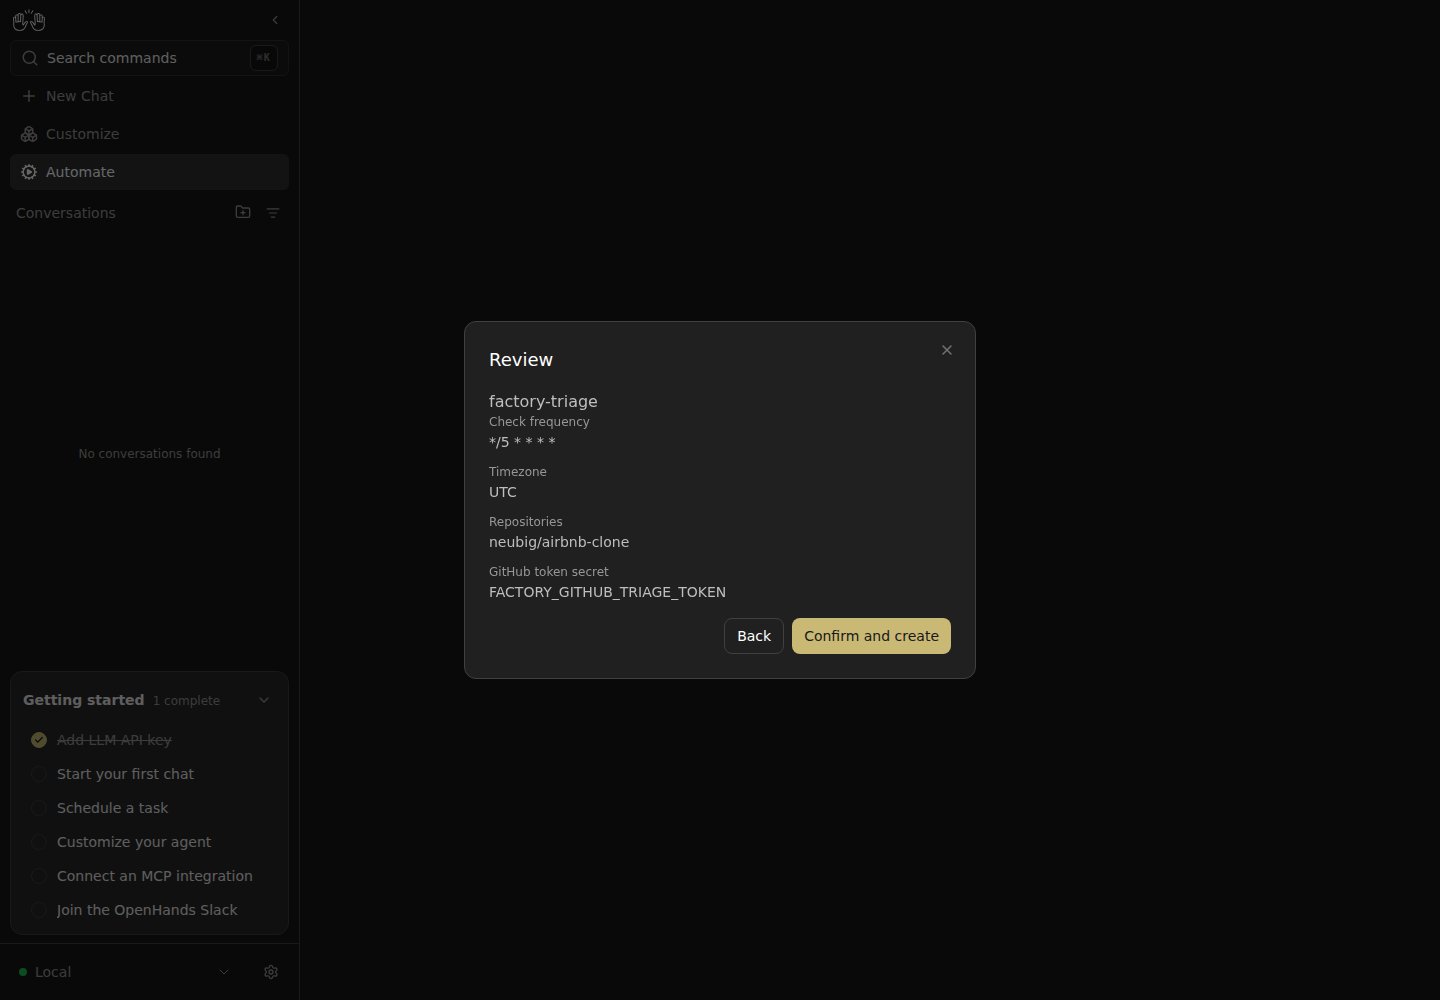Click the completed Add LLM API key checkmark

coord(39,740)
